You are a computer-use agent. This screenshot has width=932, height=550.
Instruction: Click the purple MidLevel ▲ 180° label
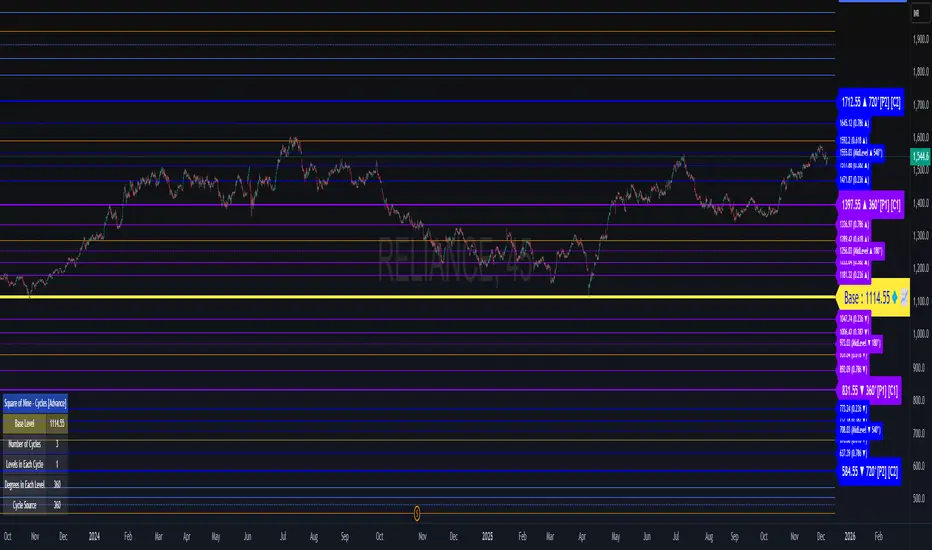point(861,251)
